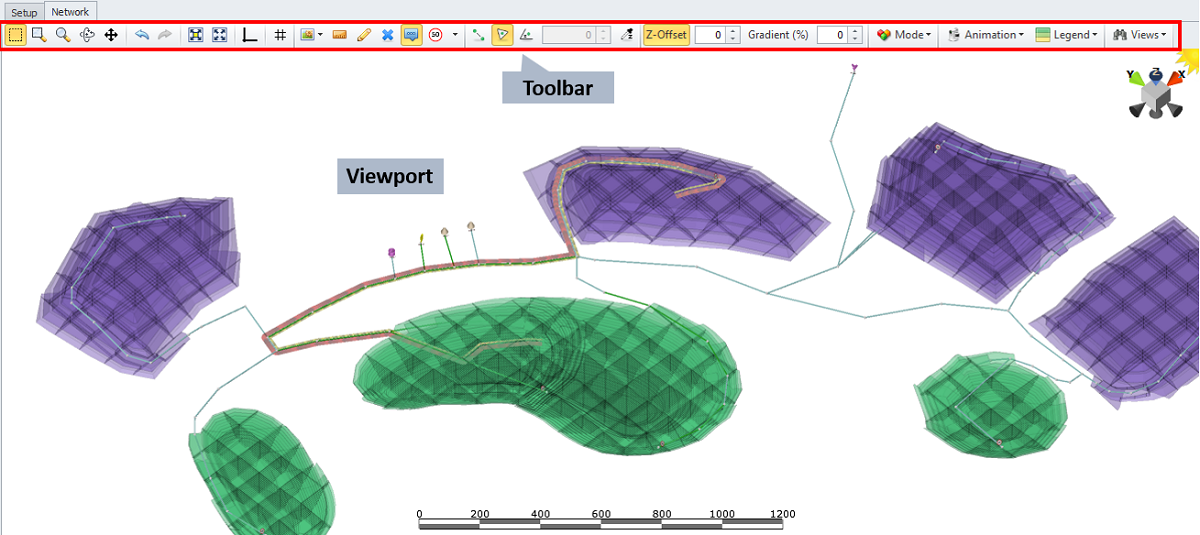Select the green connect nodes tool
This screenshot has width=1200, height=535.
click(478, 35)
